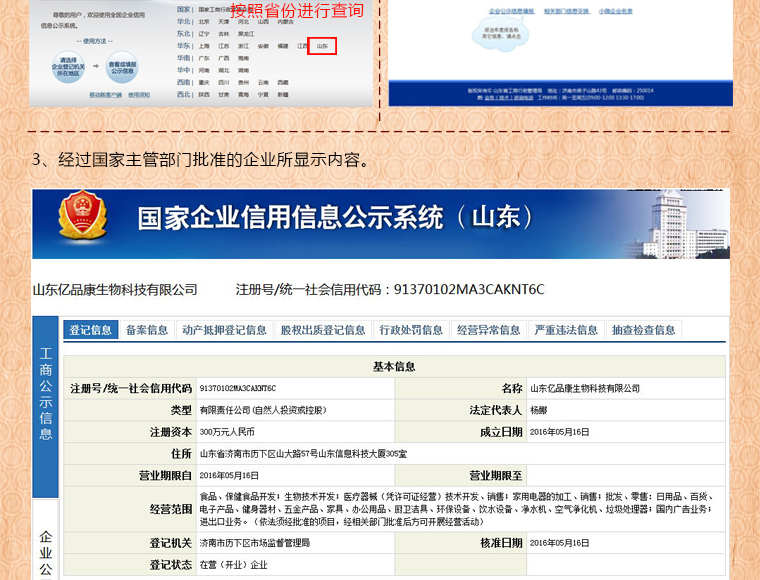Click 重庆 in the 西南 row
This screenshot has height=580, width=760.
coord(204,82)
